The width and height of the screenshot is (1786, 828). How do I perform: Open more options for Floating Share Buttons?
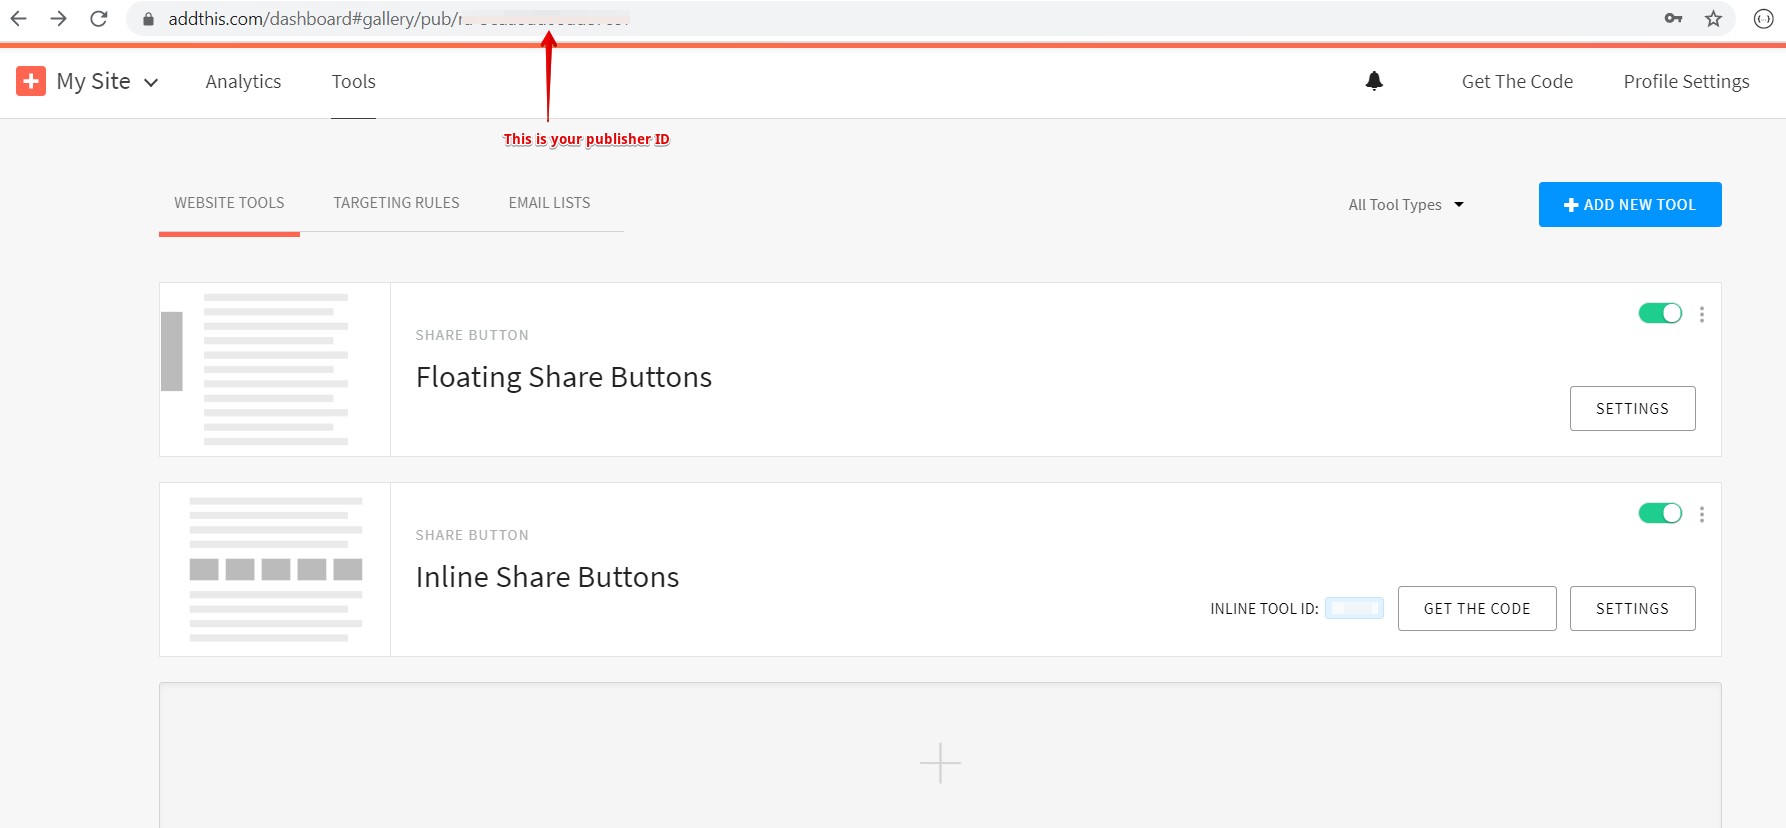pyautogui.click(x=1702, y=314)
